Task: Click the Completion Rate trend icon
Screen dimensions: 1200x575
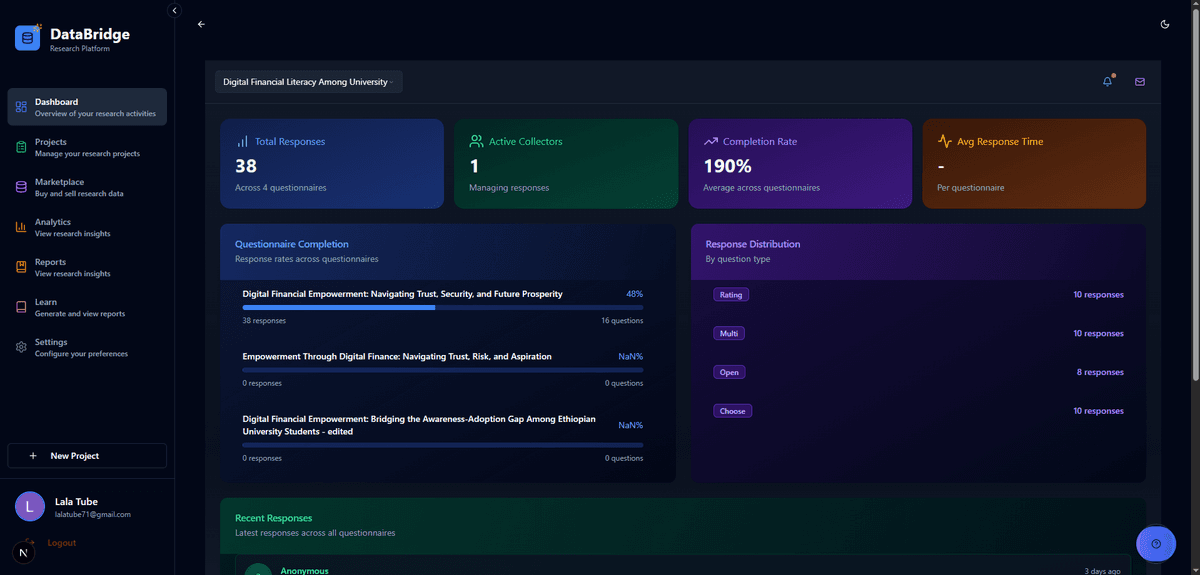Action: point(711,141)
